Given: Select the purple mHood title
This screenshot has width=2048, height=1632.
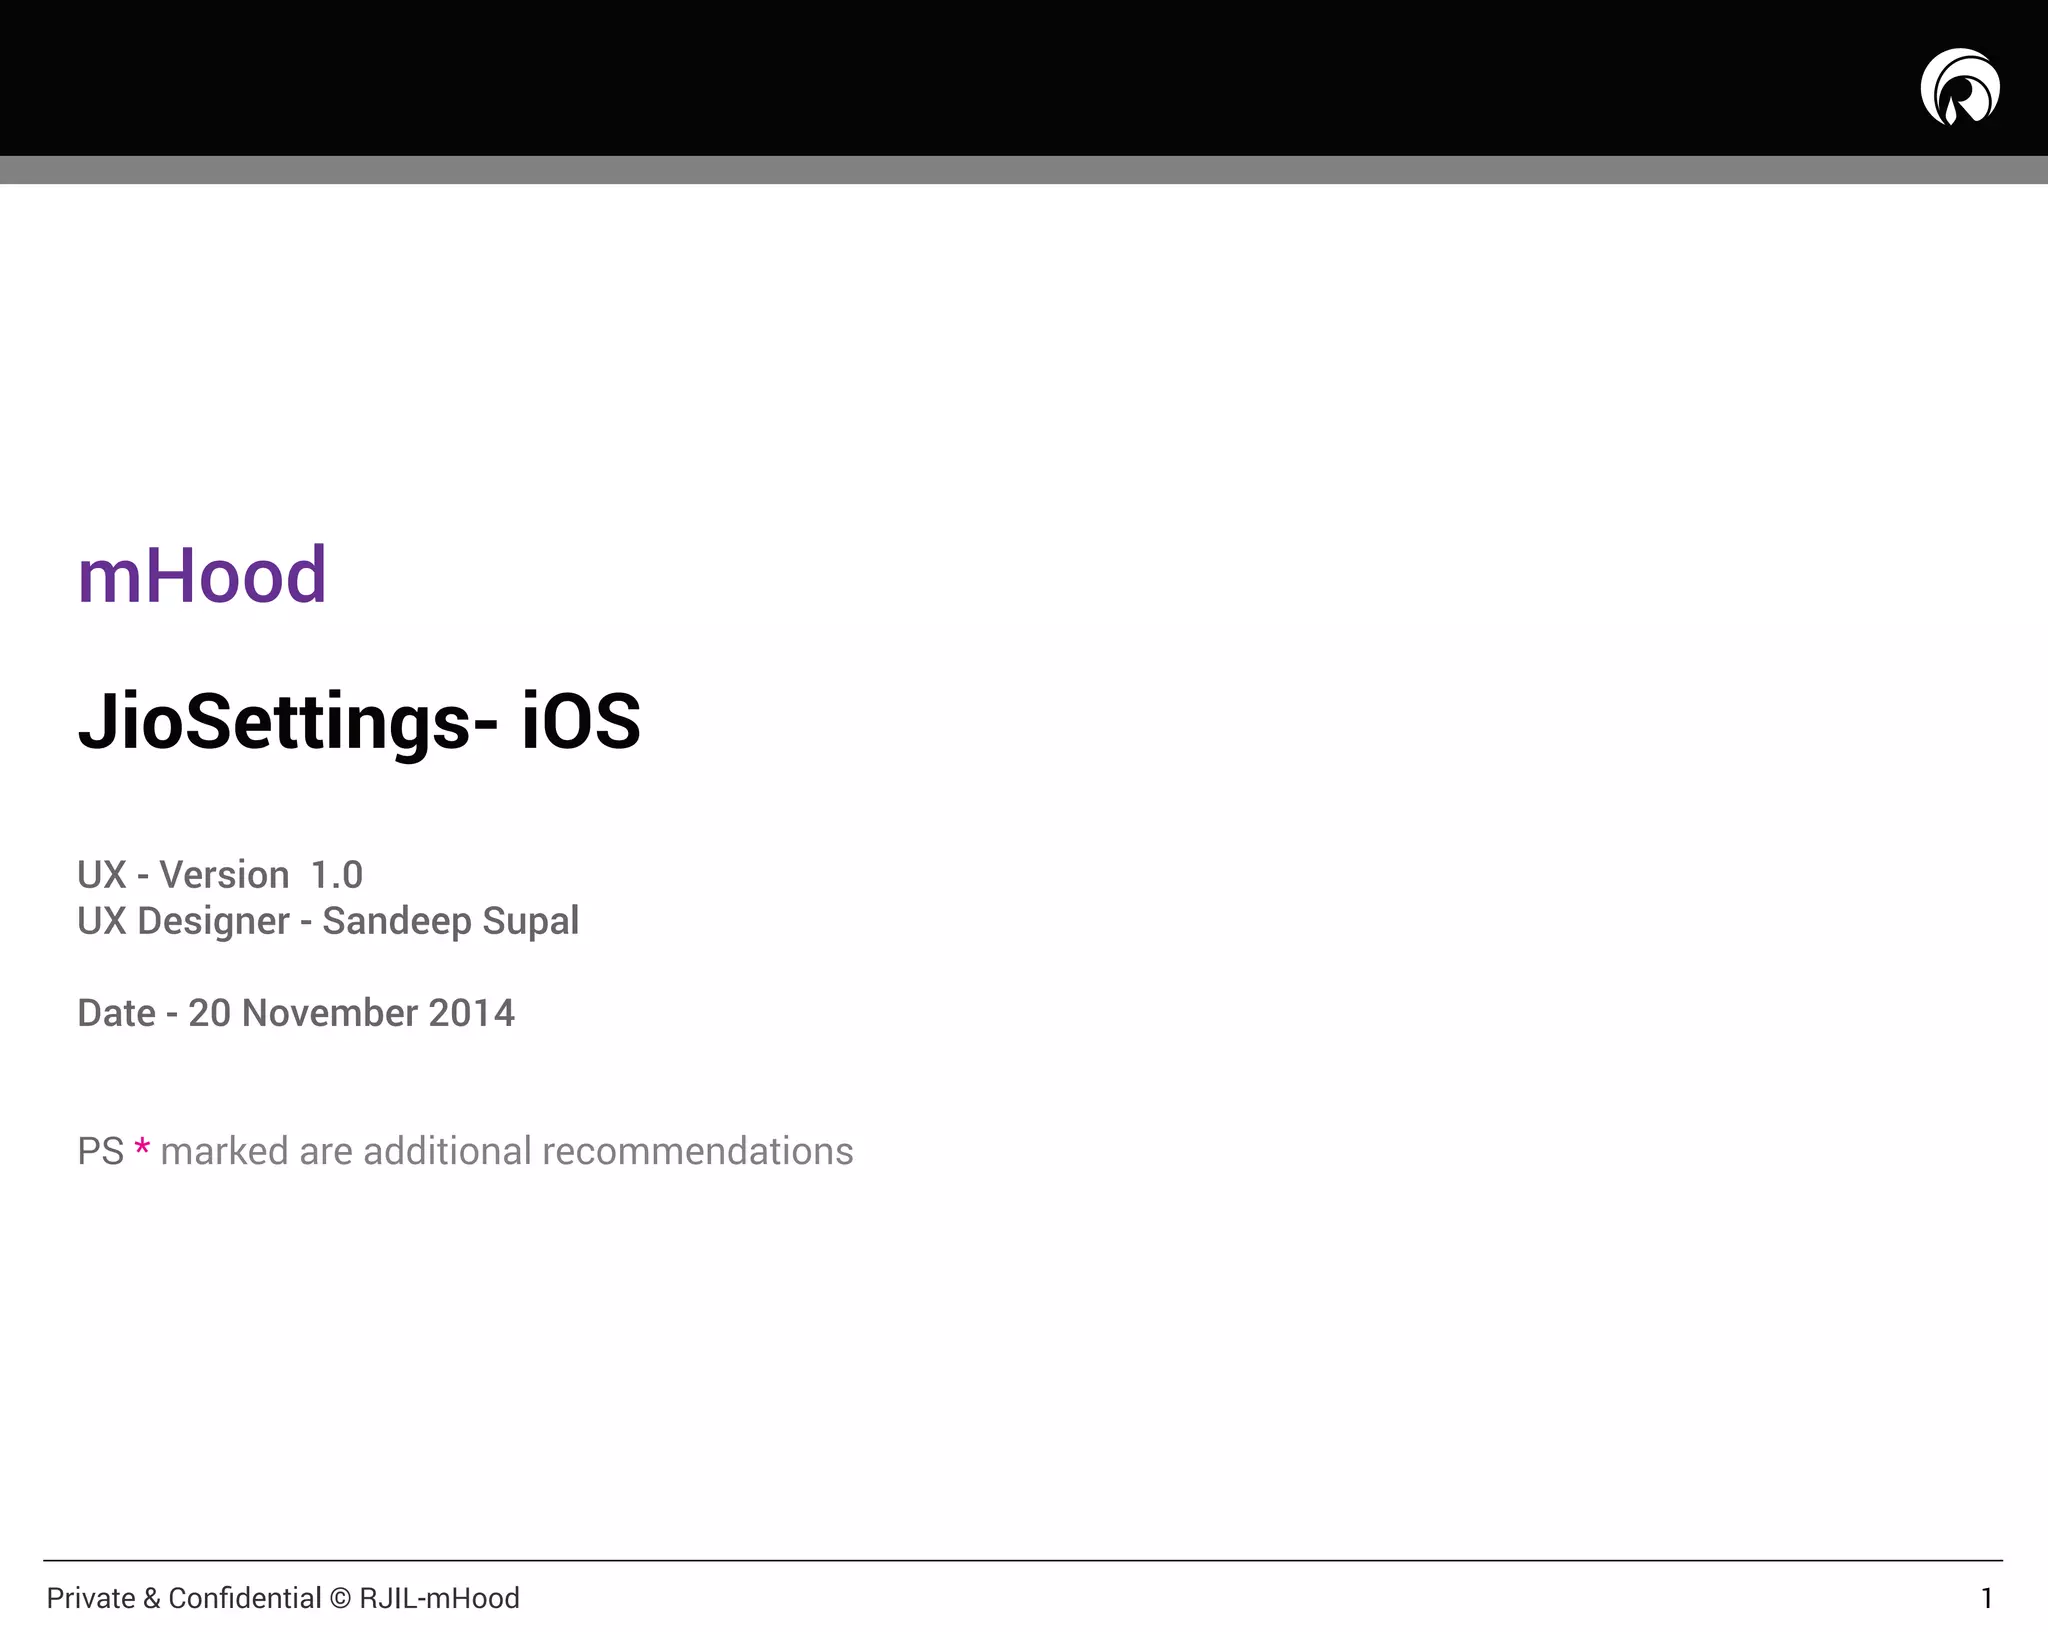Looking at the screenshot, I should (202, 576).
